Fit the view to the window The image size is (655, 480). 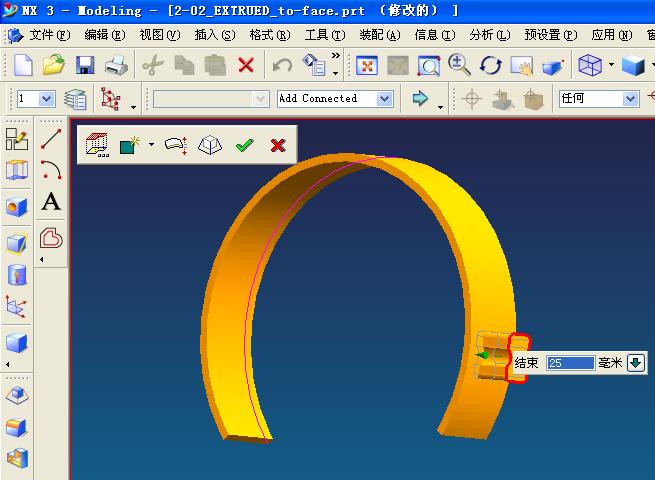367,65
